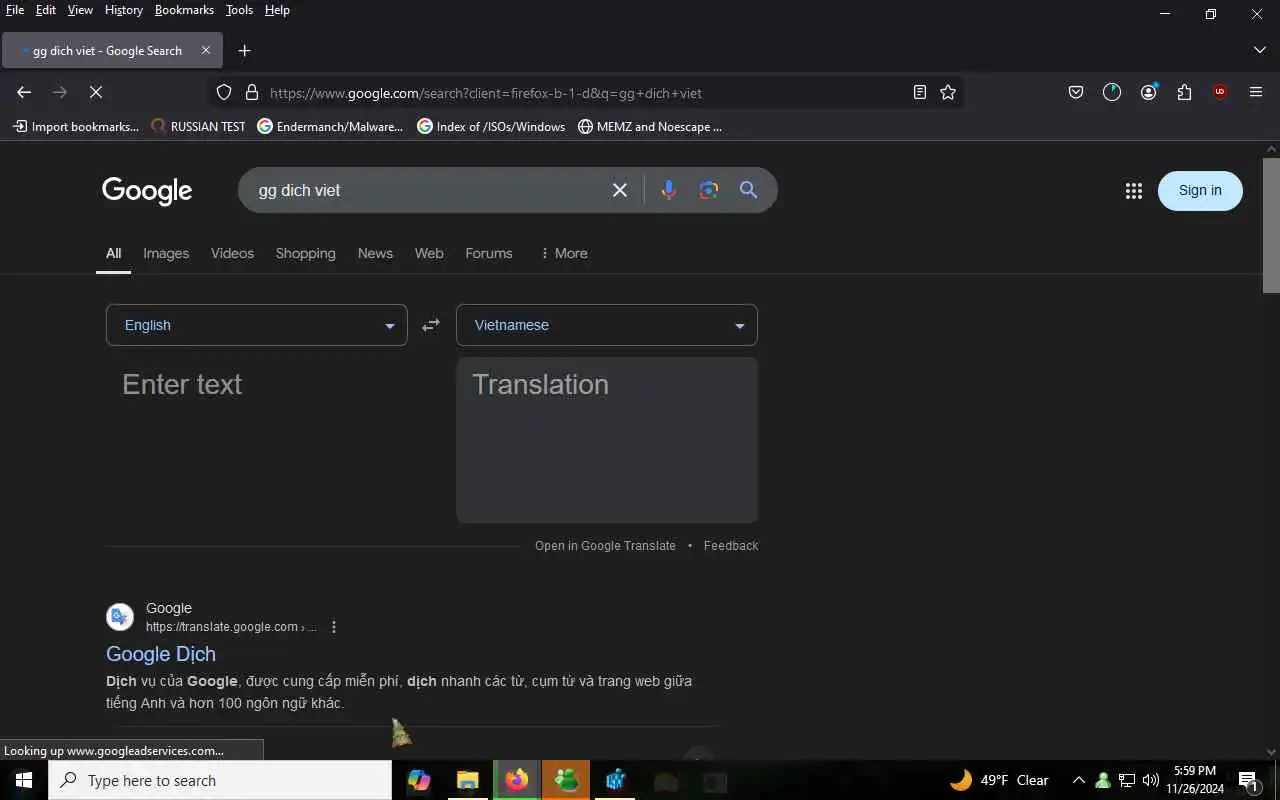Open the View menu

click(80, 10)
